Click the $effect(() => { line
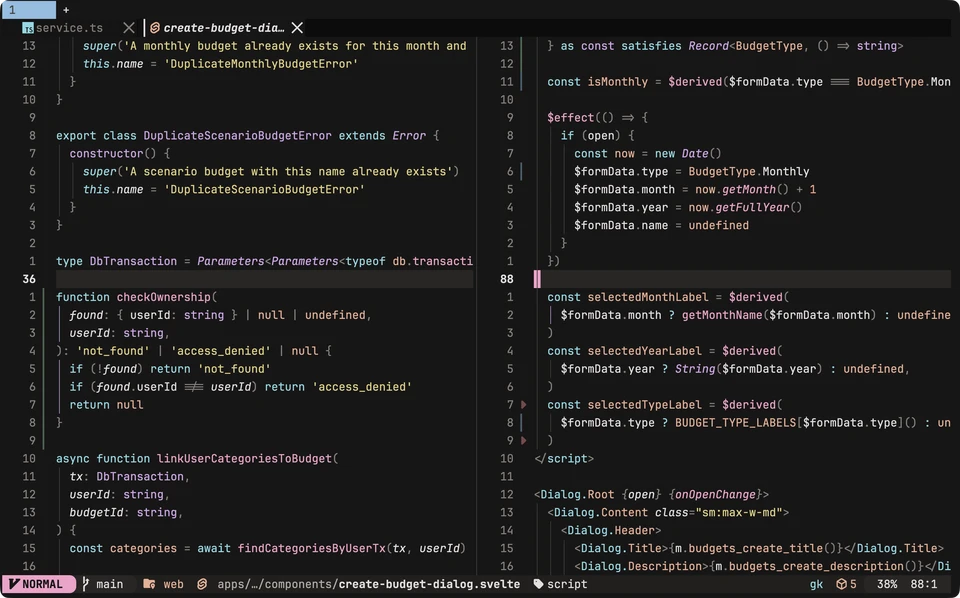Image resolution: width=960 pixels, height=598 pixels. click(x=598, y=118)
